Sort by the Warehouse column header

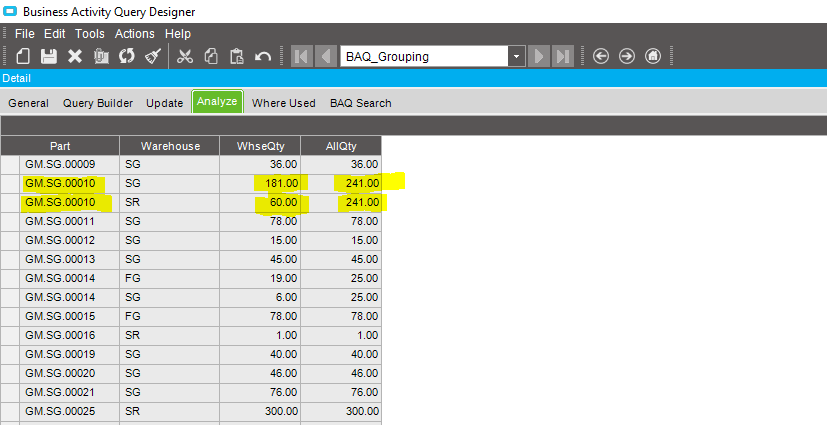[170, 146]
